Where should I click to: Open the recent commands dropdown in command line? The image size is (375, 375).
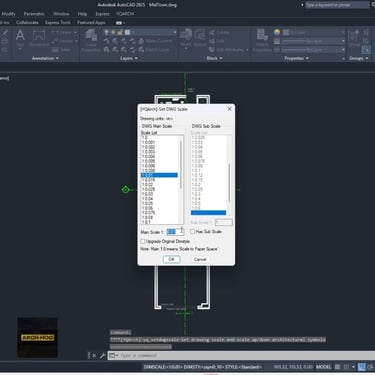[113, 356]
